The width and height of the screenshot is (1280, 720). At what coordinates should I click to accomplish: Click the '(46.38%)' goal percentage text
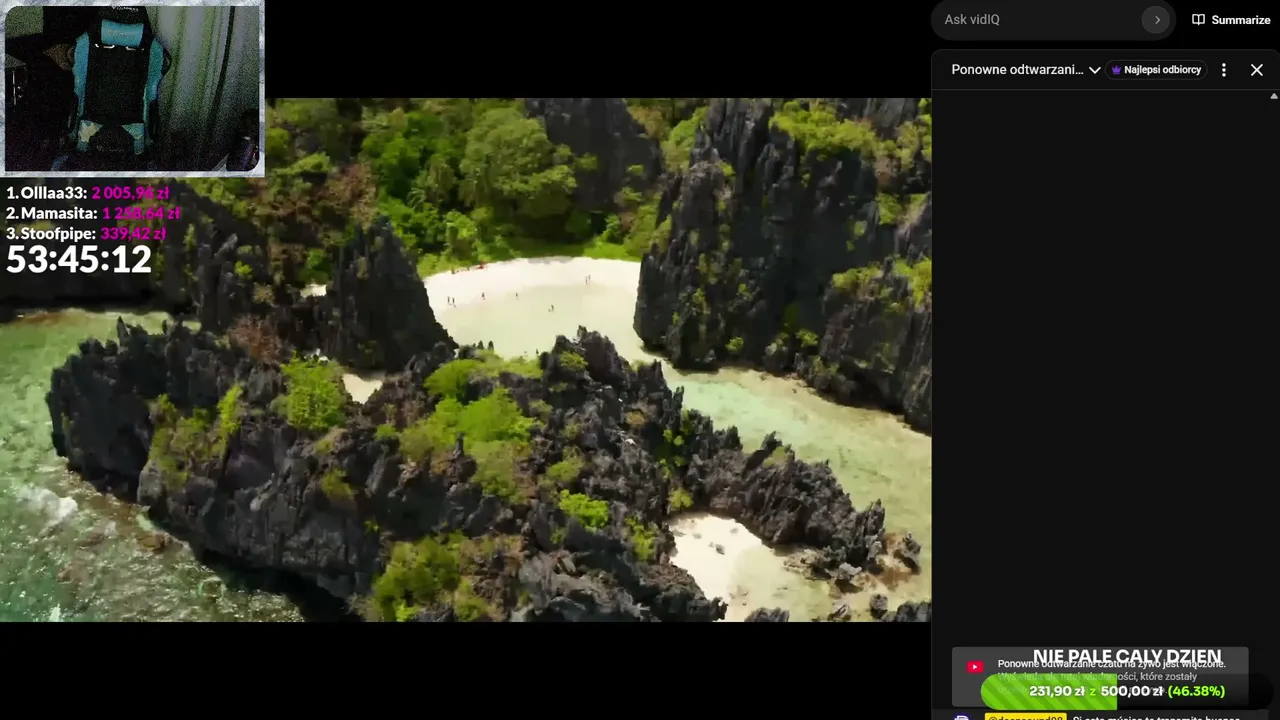1196,691
